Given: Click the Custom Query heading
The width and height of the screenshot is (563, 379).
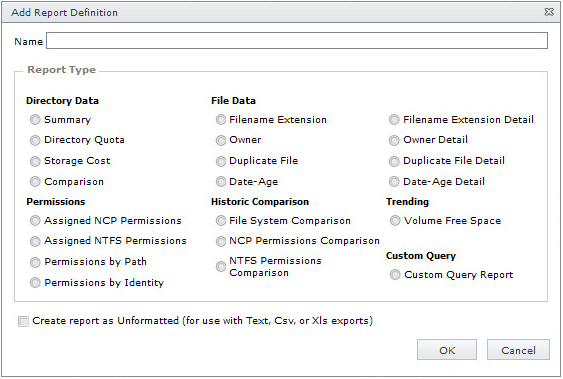Looking at the screenshot, I should pyautogui.click(x=421, y=256).
